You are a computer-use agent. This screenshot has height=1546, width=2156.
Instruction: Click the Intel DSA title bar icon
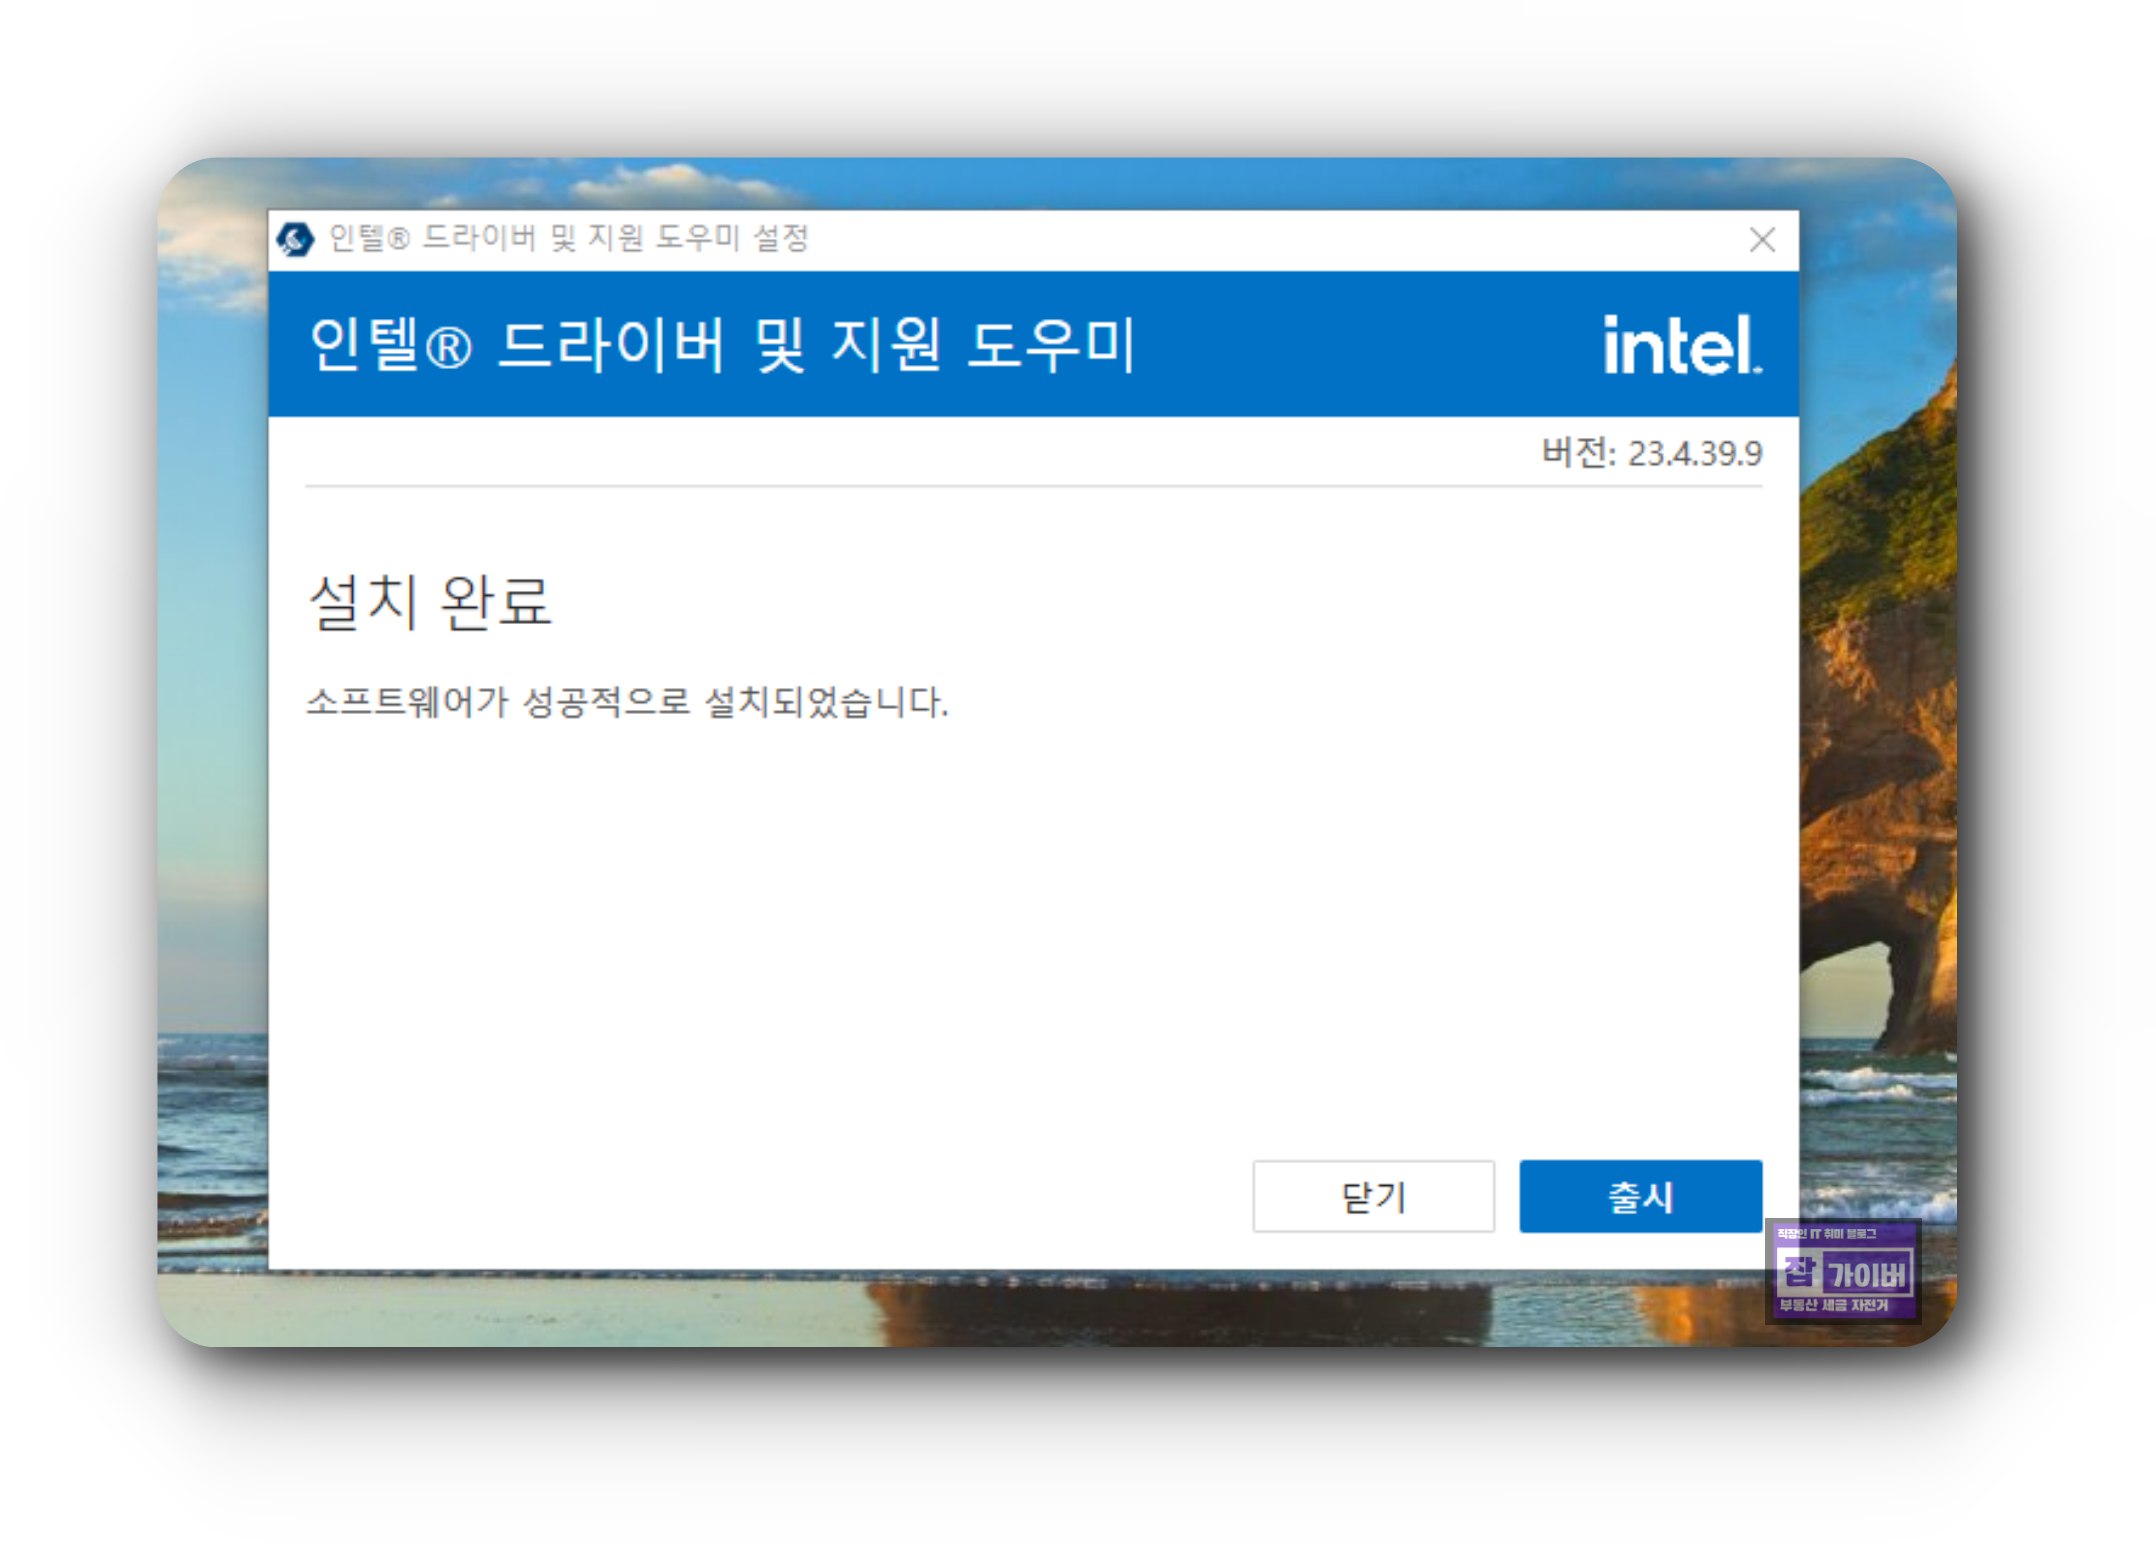pyautogui.click(x=295, y=240)
